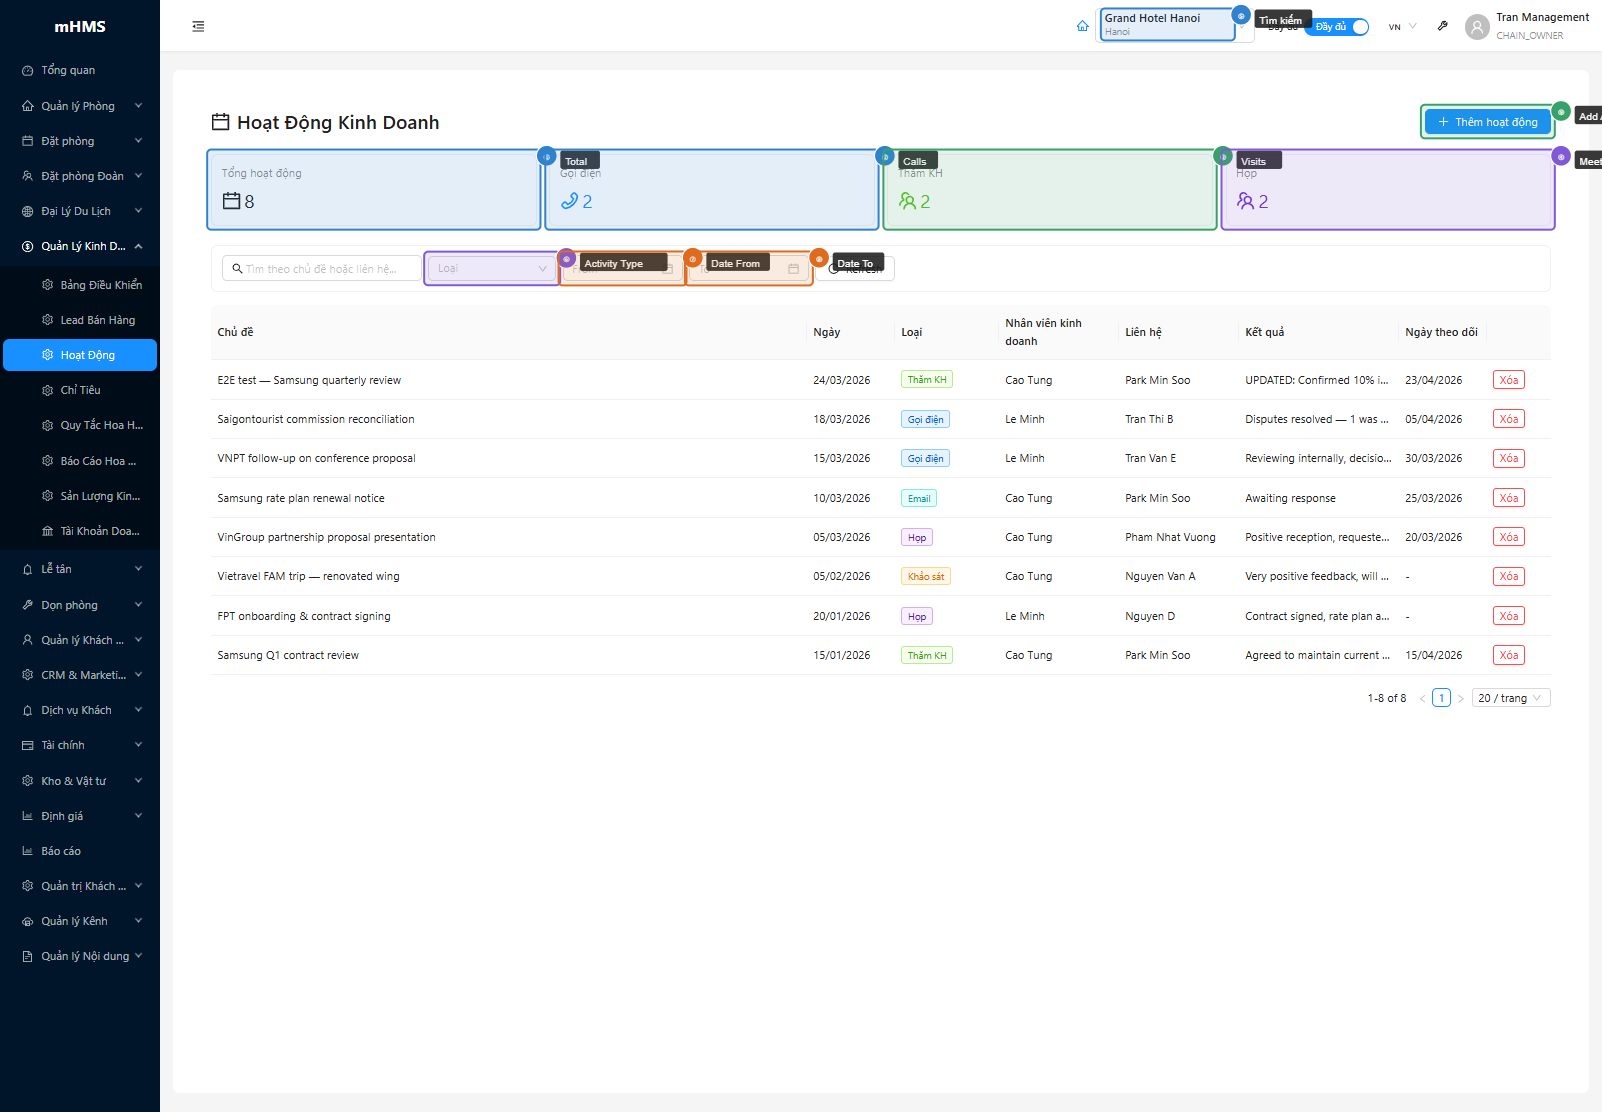
Task: Click the user avatar icon
Action: tap(1476, 27)
